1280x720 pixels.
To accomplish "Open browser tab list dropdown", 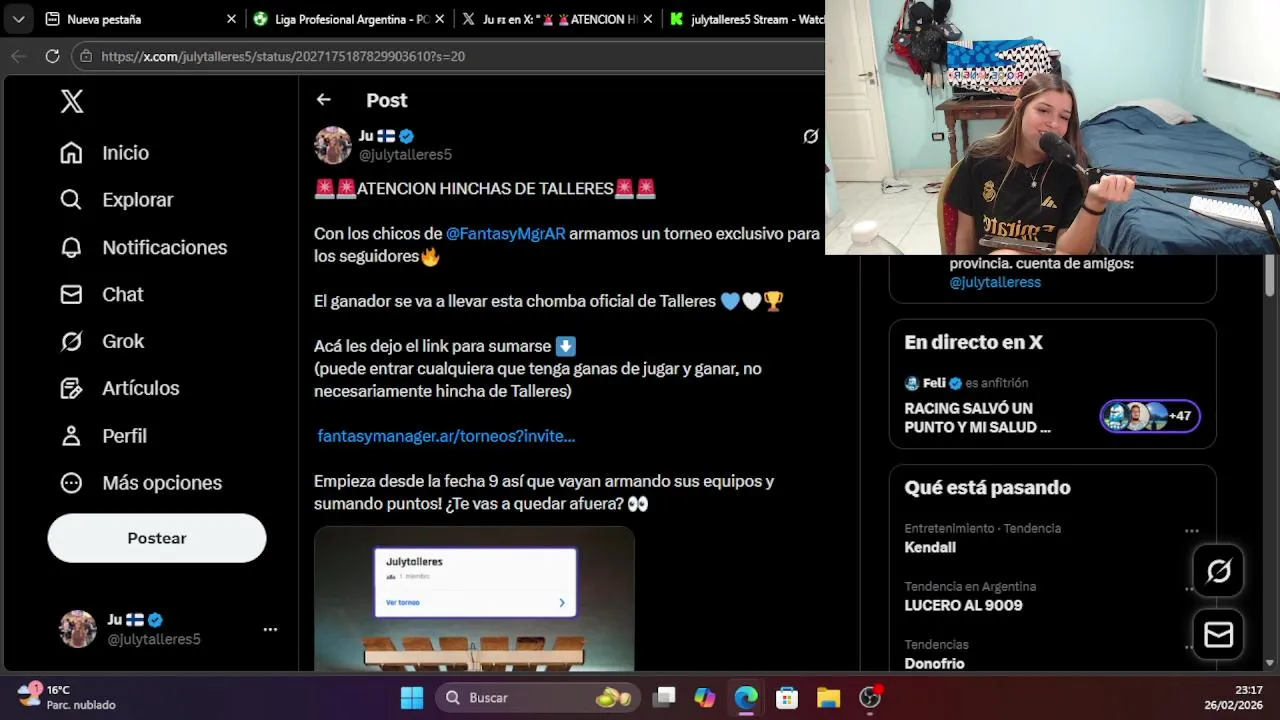I will click(18, 19).
